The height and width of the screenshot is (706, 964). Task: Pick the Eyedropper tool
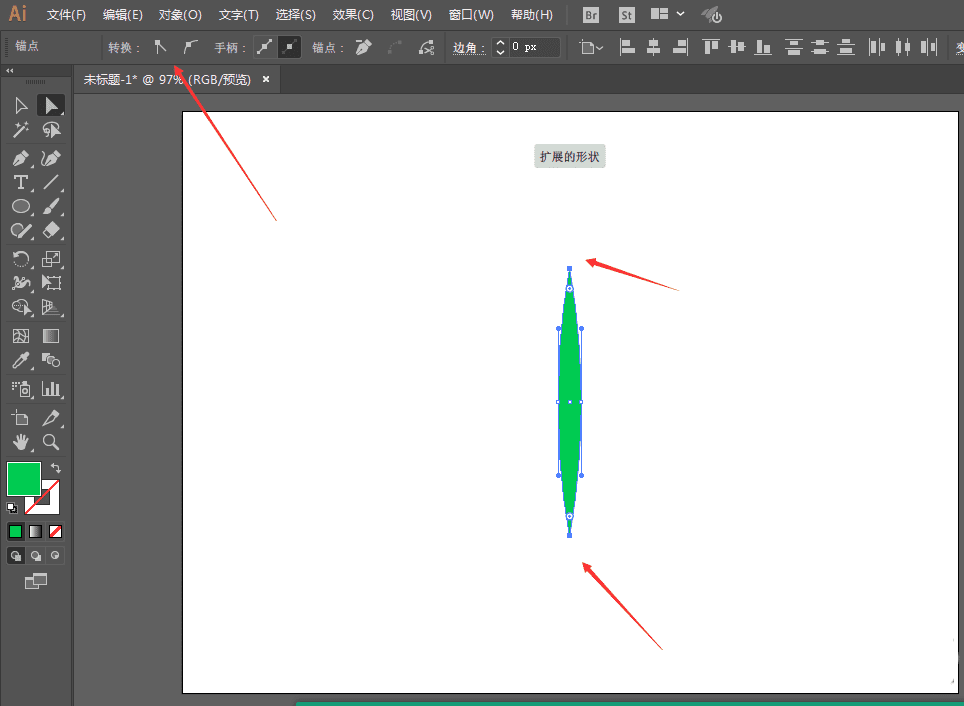[21, 360]
